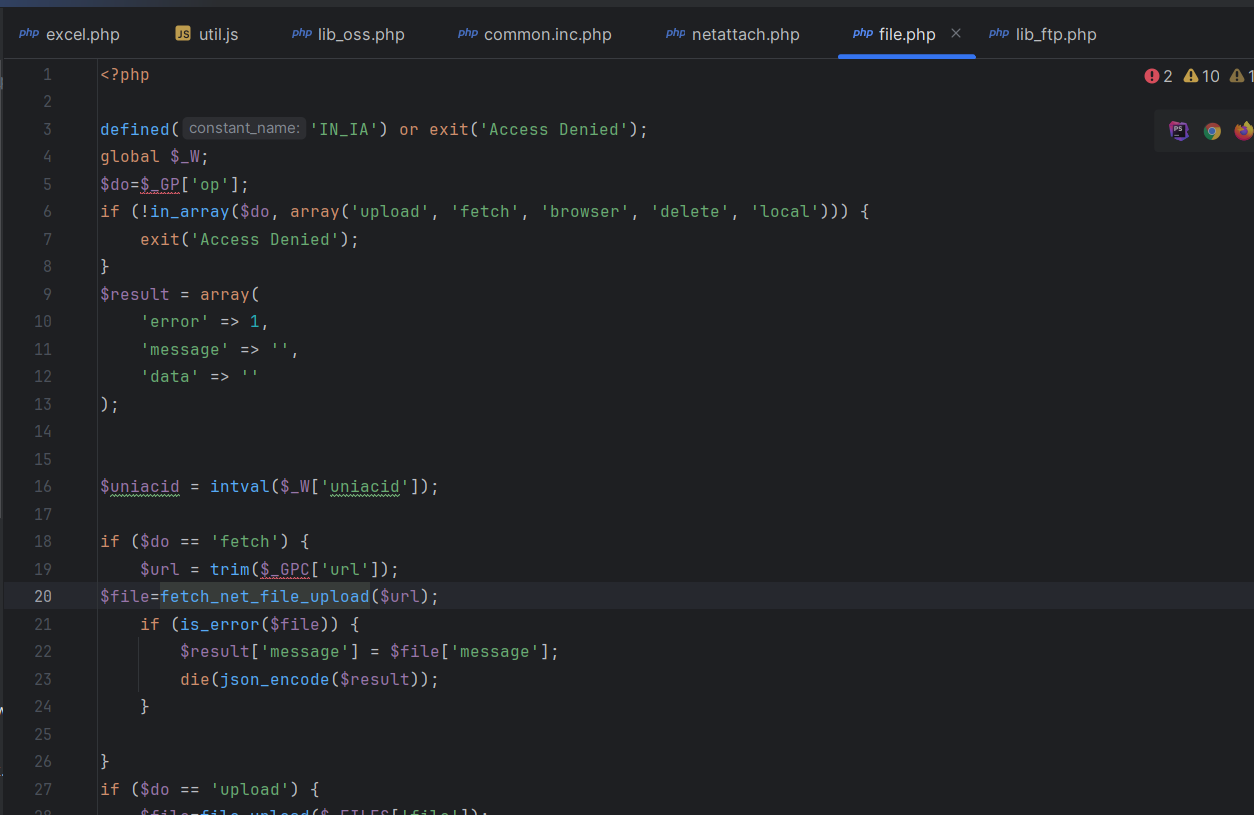Click the global keyword on line 4
The image size is (1254, 815).
pos(130,157)
